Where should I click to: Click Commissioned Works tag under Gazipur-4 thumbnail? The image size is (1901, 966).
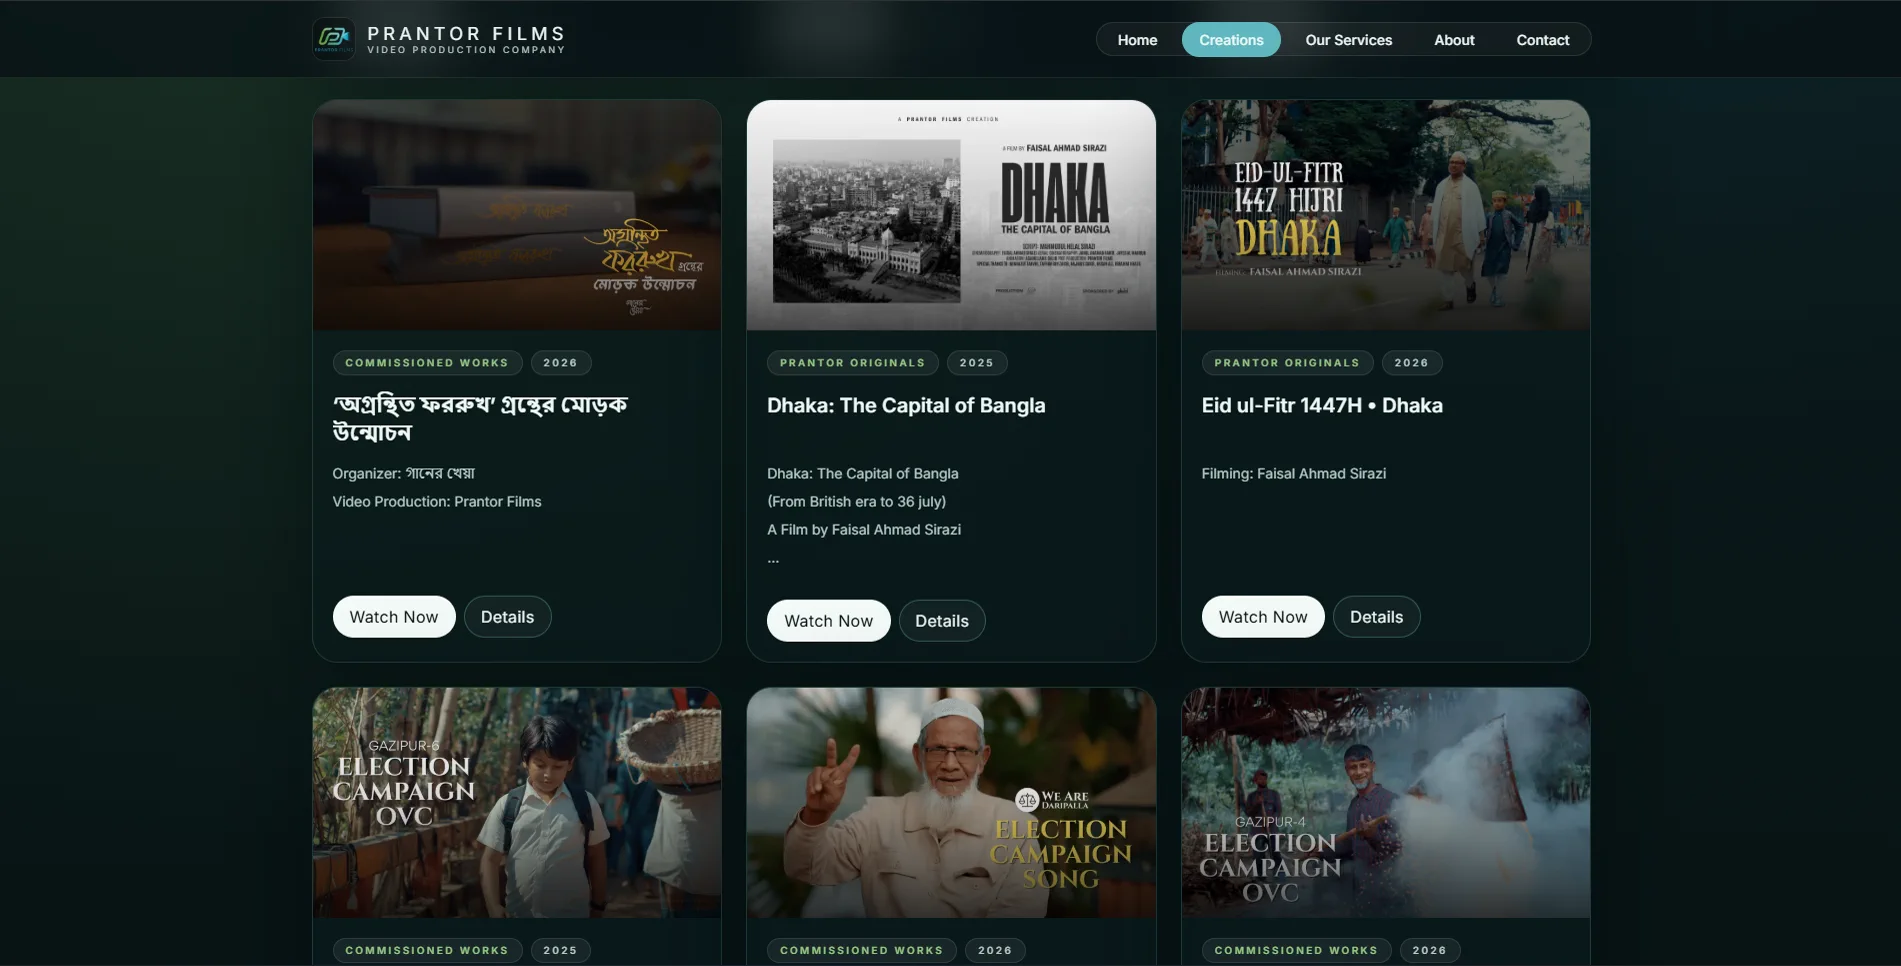pyautogui.click(x=1296, y=951)
